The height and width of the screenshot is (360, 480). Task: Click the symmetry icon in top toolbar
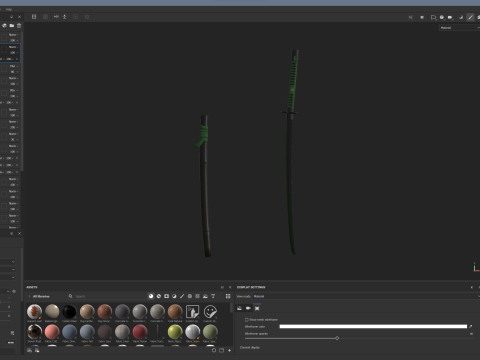(x=56, y=17)
